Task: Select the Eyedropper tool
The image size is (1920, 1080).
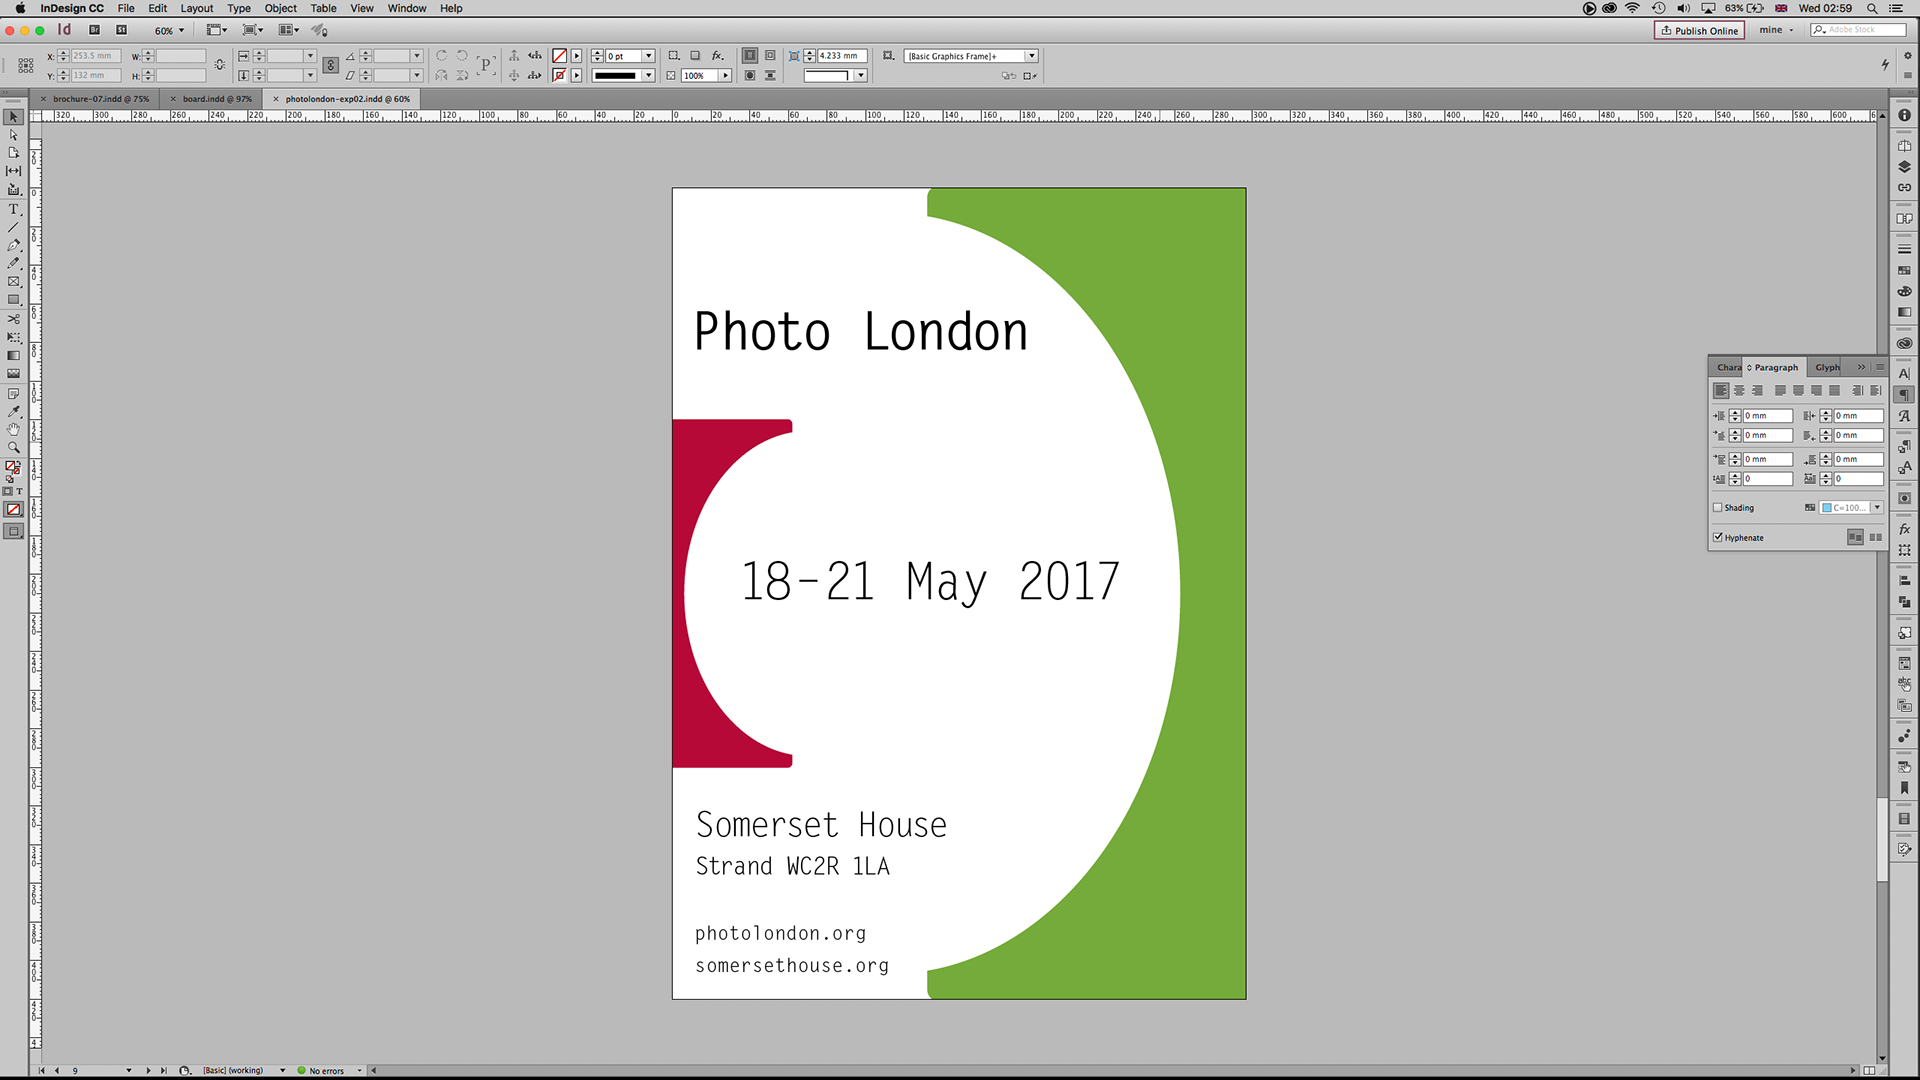Action: pos(14,411)
